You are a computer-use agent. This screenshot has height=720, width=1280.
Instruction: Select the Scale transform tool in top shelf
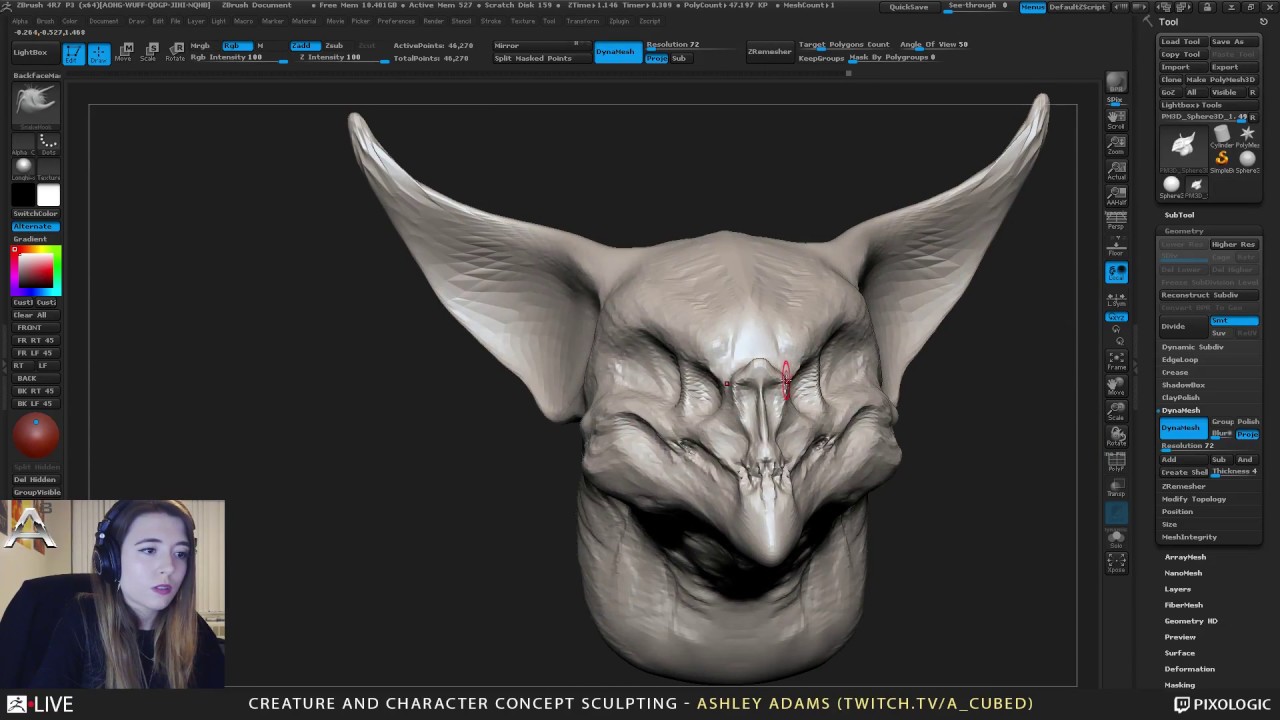coord(149,53)
